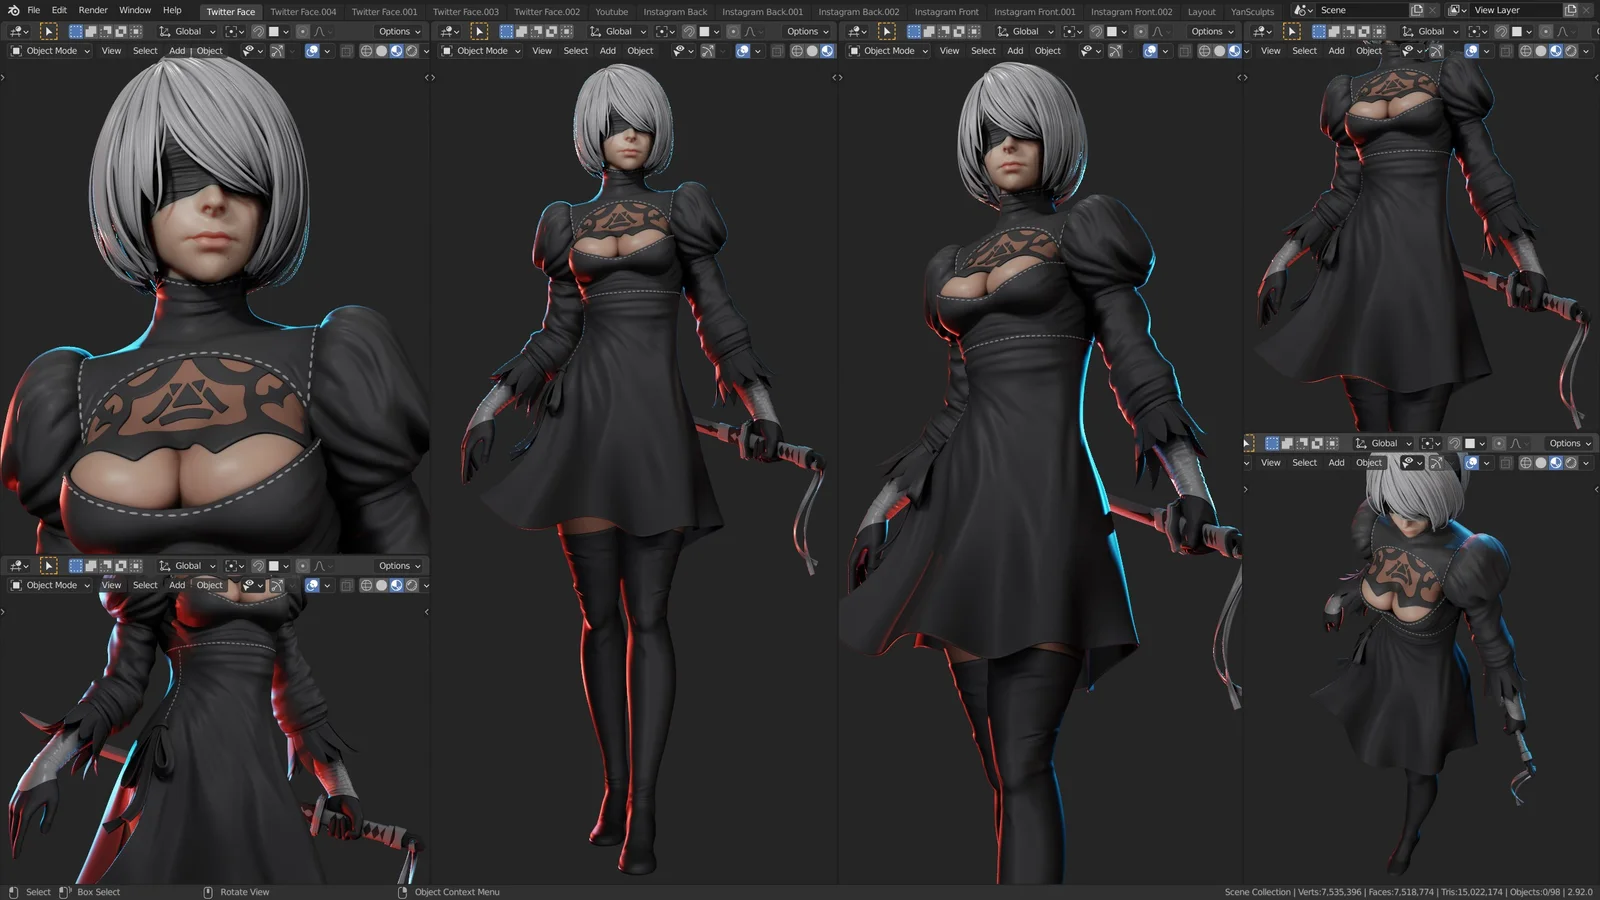Open the Transform Pivot Point selector icon
Viewport: 1600px width, 900px height.
click(x=232, y=31)
